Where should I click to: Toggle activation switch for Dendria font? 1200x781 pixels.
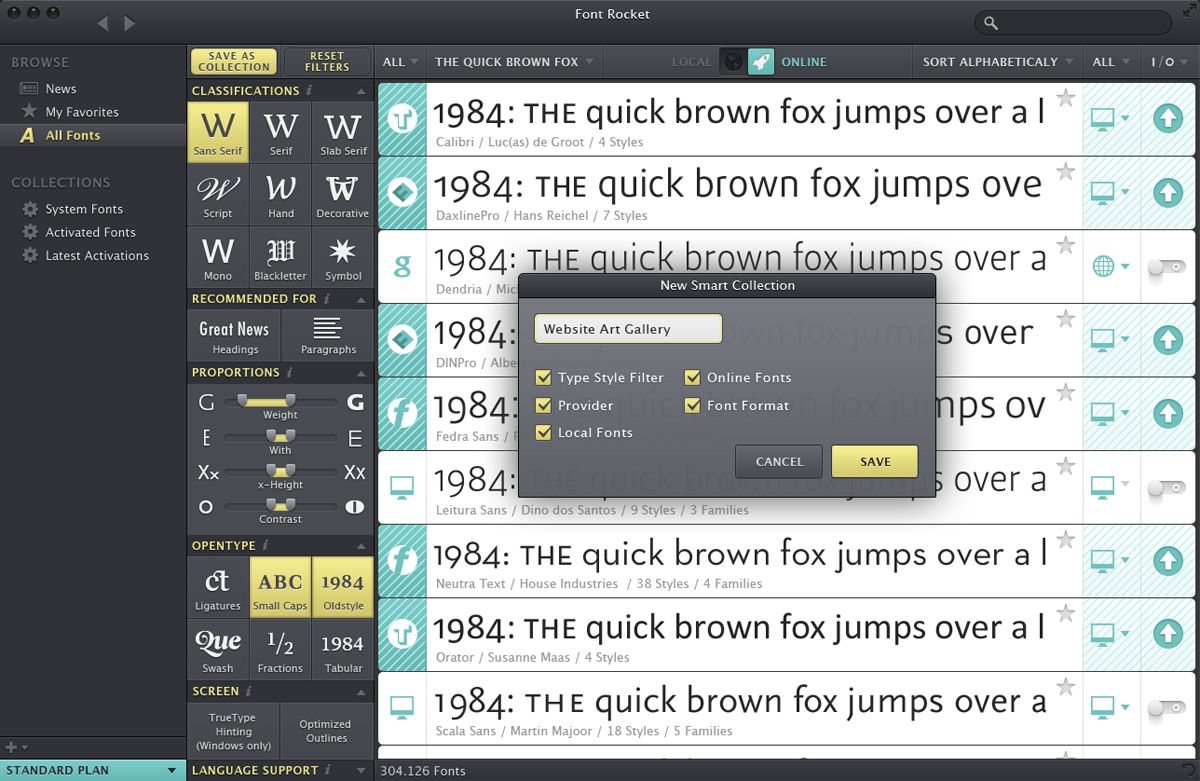point(1166,267)
